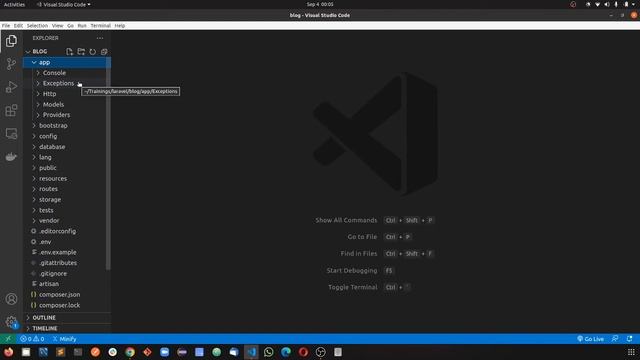Click the New File icon
This screenshot has height=360, width=640.
click(69, 51)
